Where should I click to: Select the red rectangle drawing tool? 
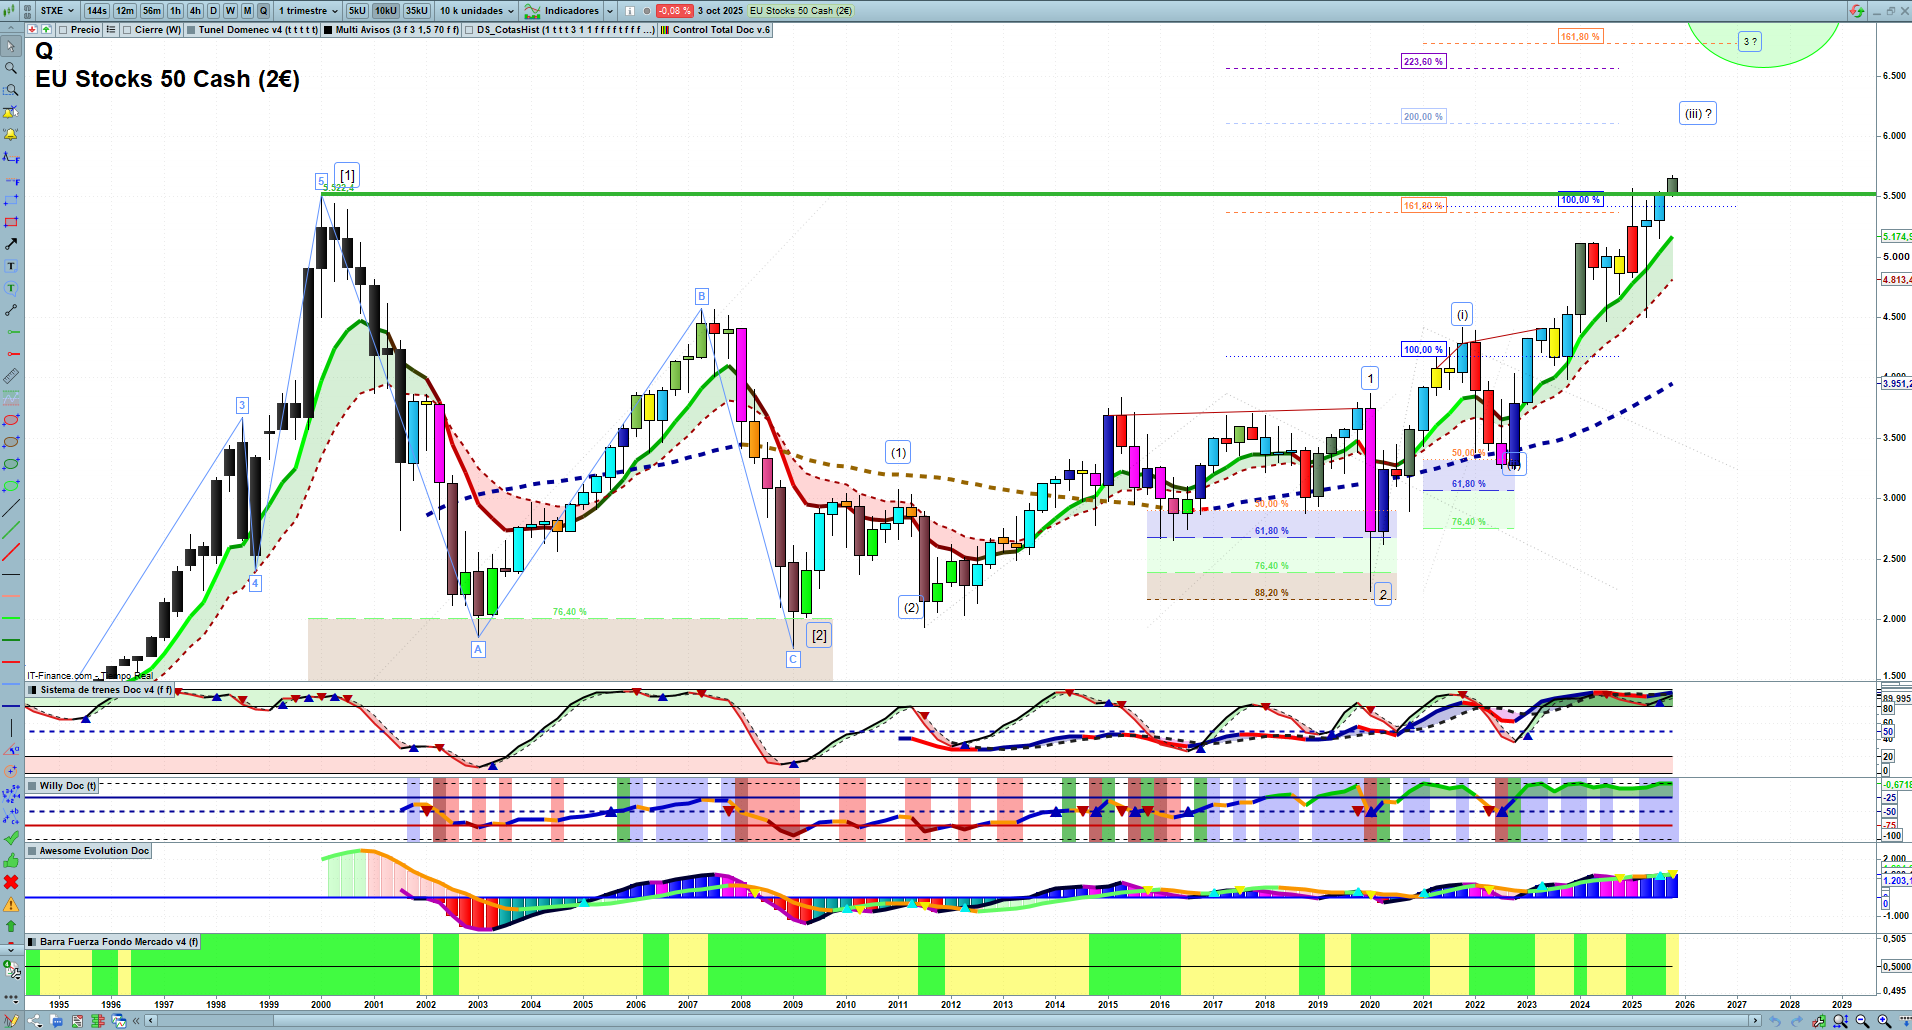11,222
